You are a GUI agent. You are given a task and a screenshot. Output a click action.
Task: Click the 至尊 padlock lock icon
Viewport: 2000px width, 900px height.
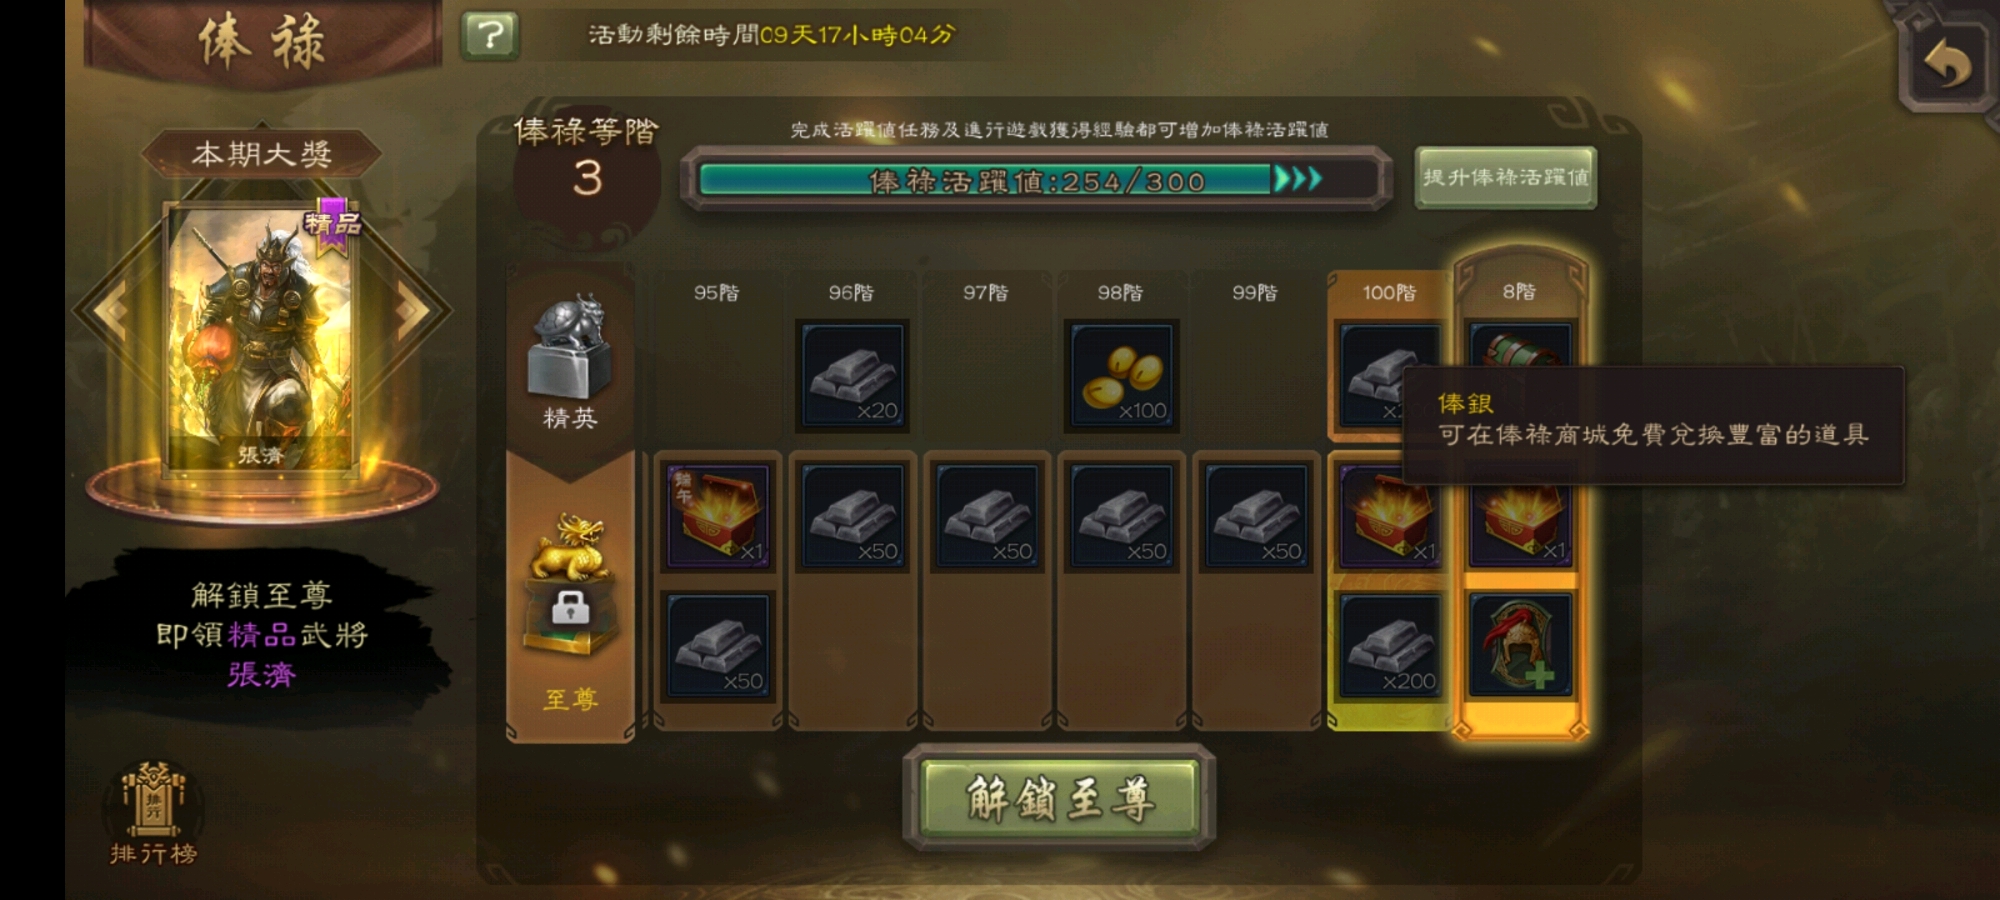click(571, 606)
